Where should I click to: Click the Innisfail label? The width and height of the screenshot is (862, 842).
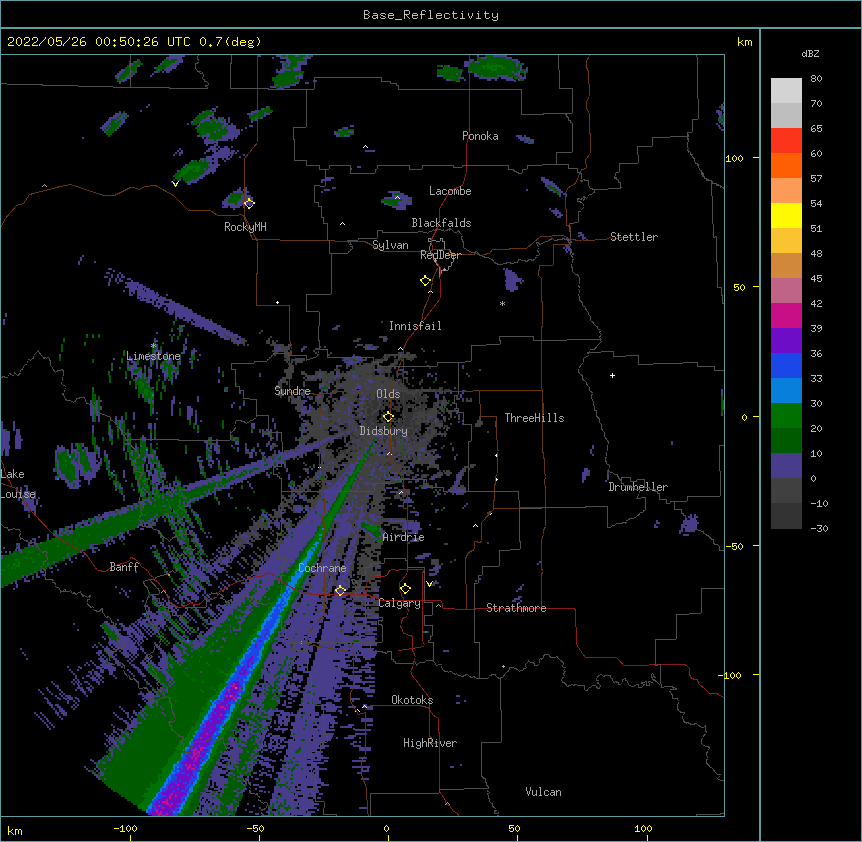415,326
